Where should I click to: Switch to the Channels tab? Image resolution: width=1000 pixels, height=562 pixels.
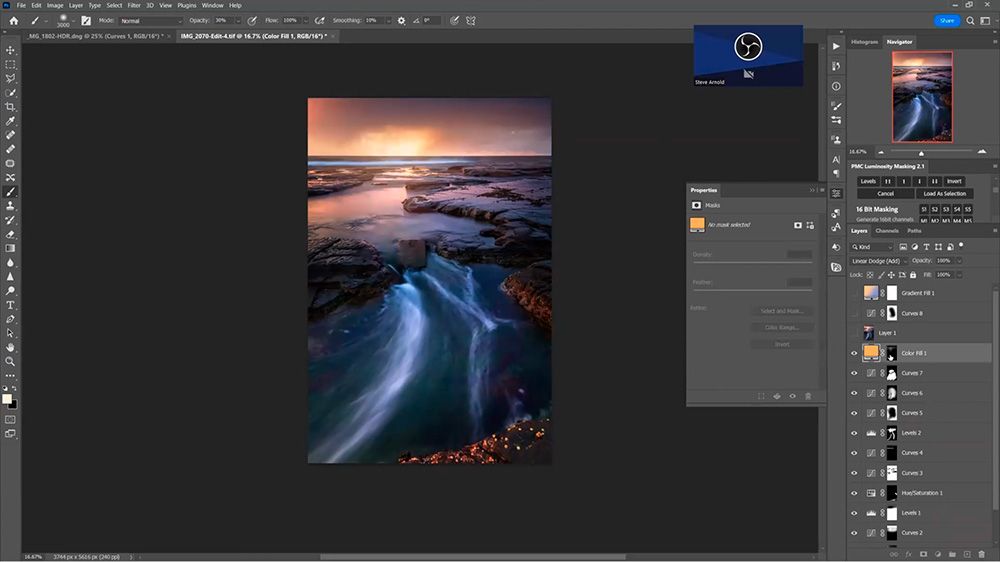pos(887,231)
